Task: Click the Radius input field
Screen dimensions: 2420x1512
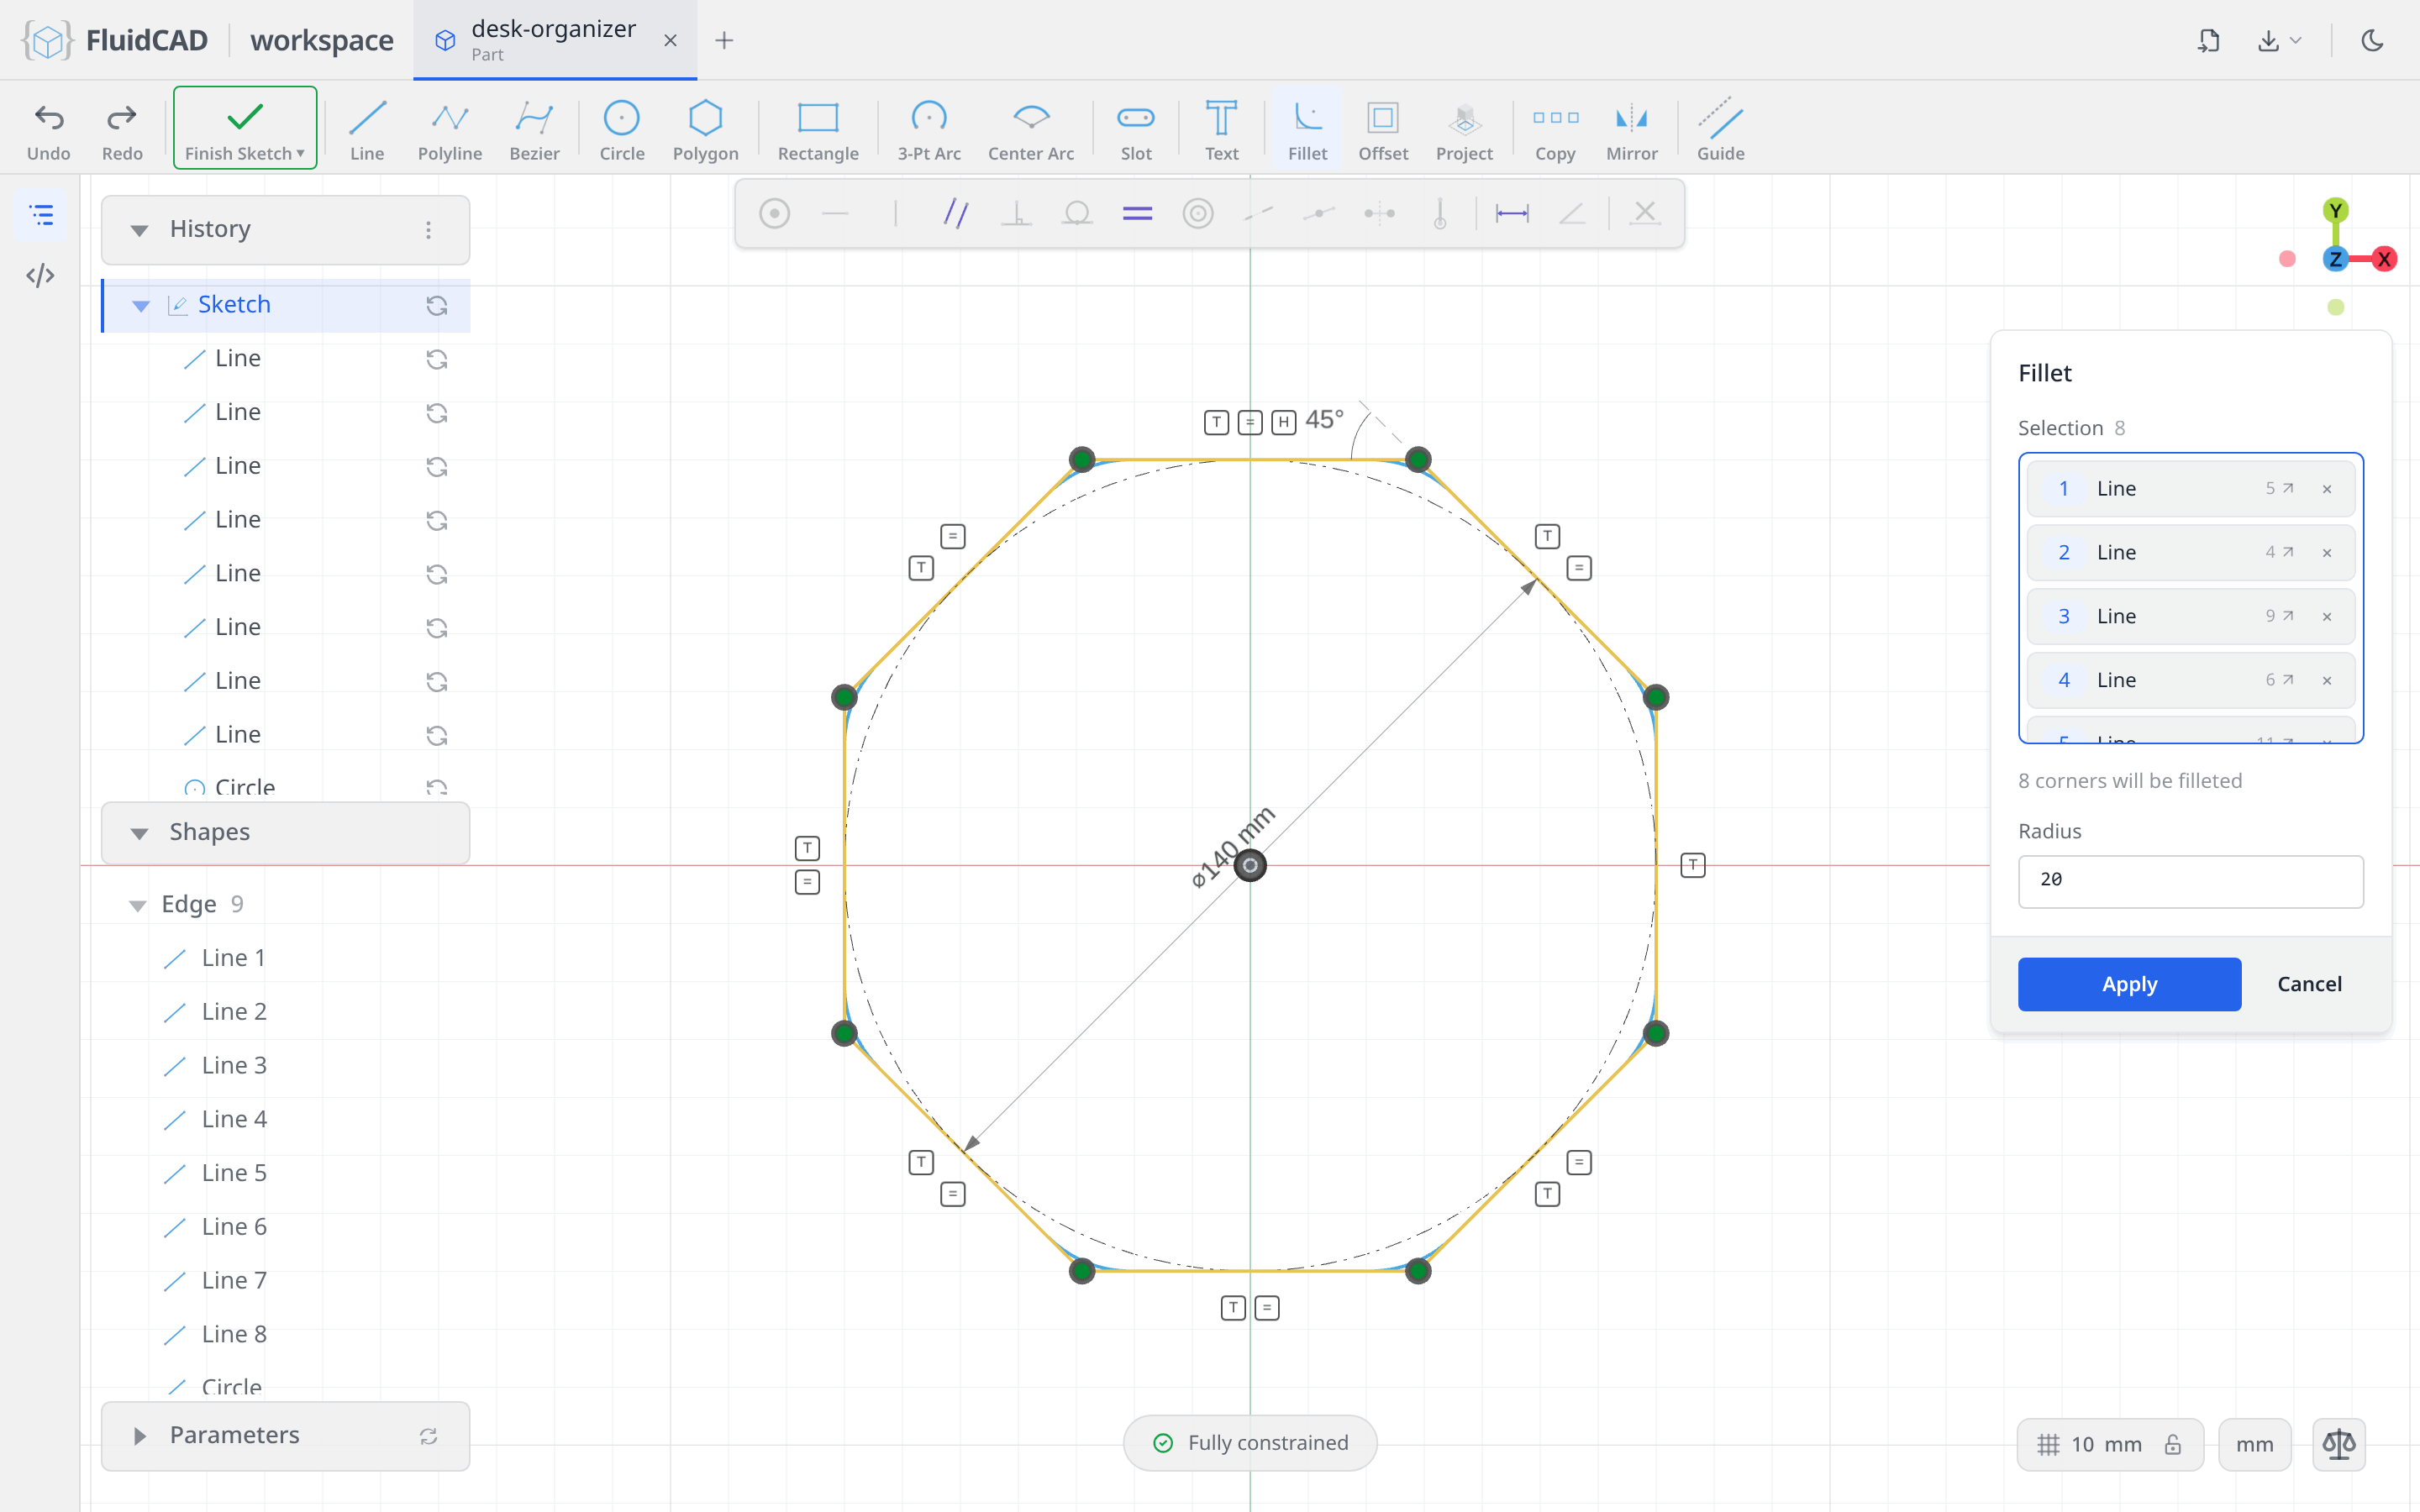Action: coord(2190,881)
